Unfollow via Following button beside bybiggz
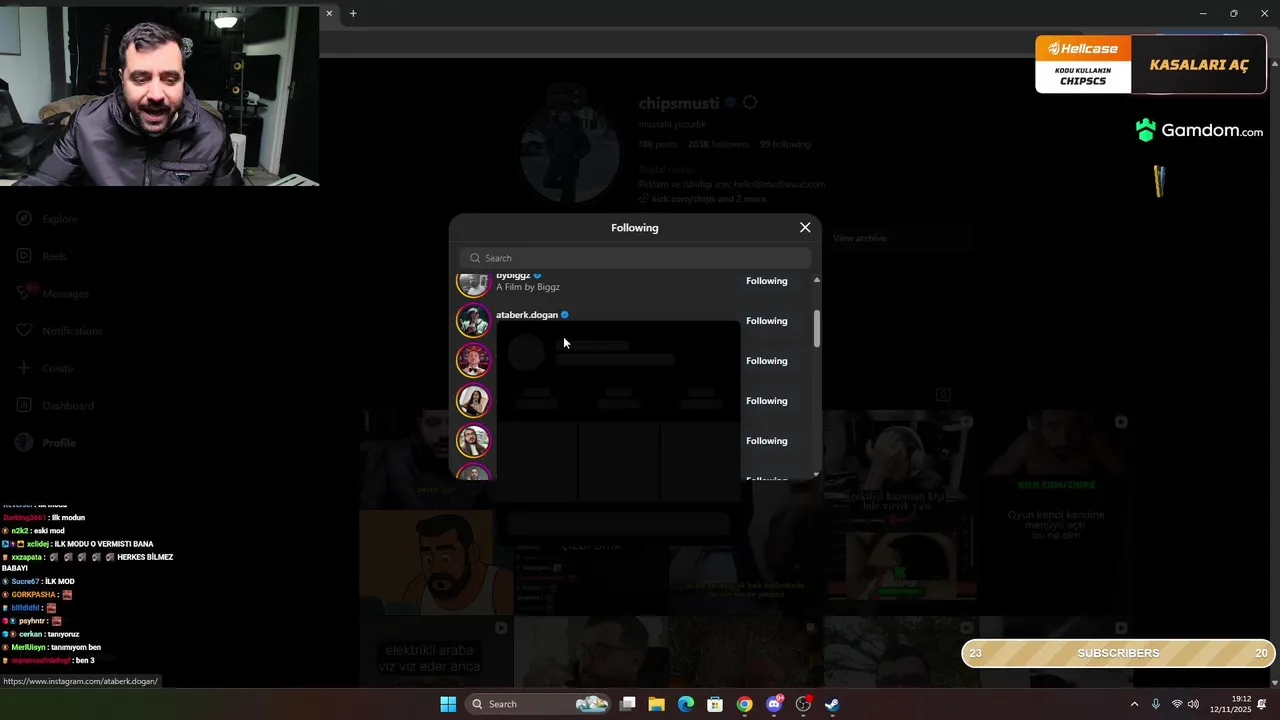 pyautogui.click(x=767, y=281)
